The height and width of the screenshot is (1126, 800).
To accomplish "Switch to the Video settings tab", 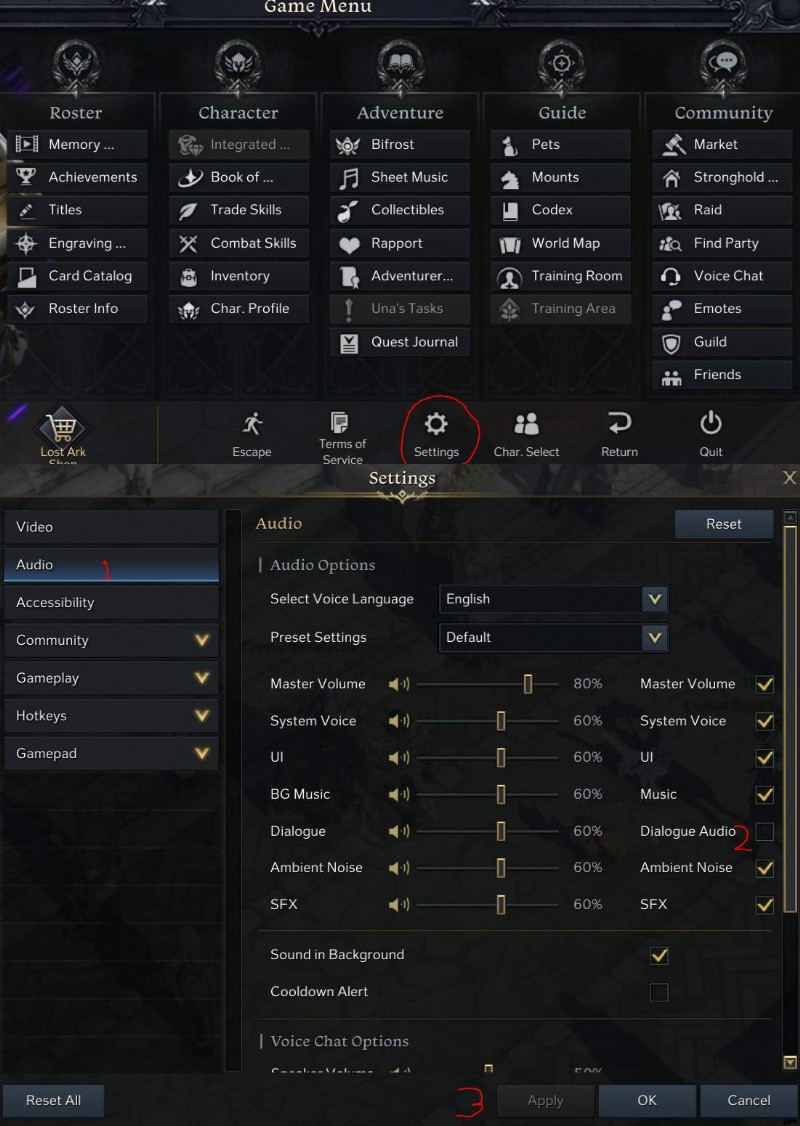I will 111,527.
